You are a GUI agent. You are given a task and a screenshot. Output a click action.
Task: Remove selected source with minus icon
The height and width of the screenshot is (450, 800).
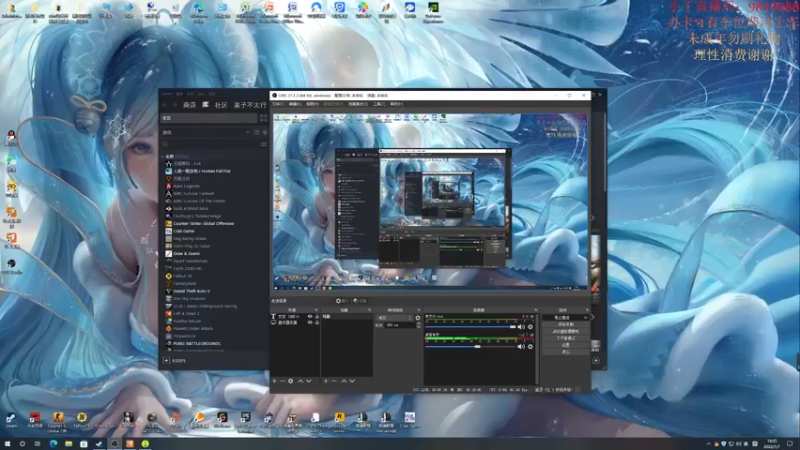283,381
